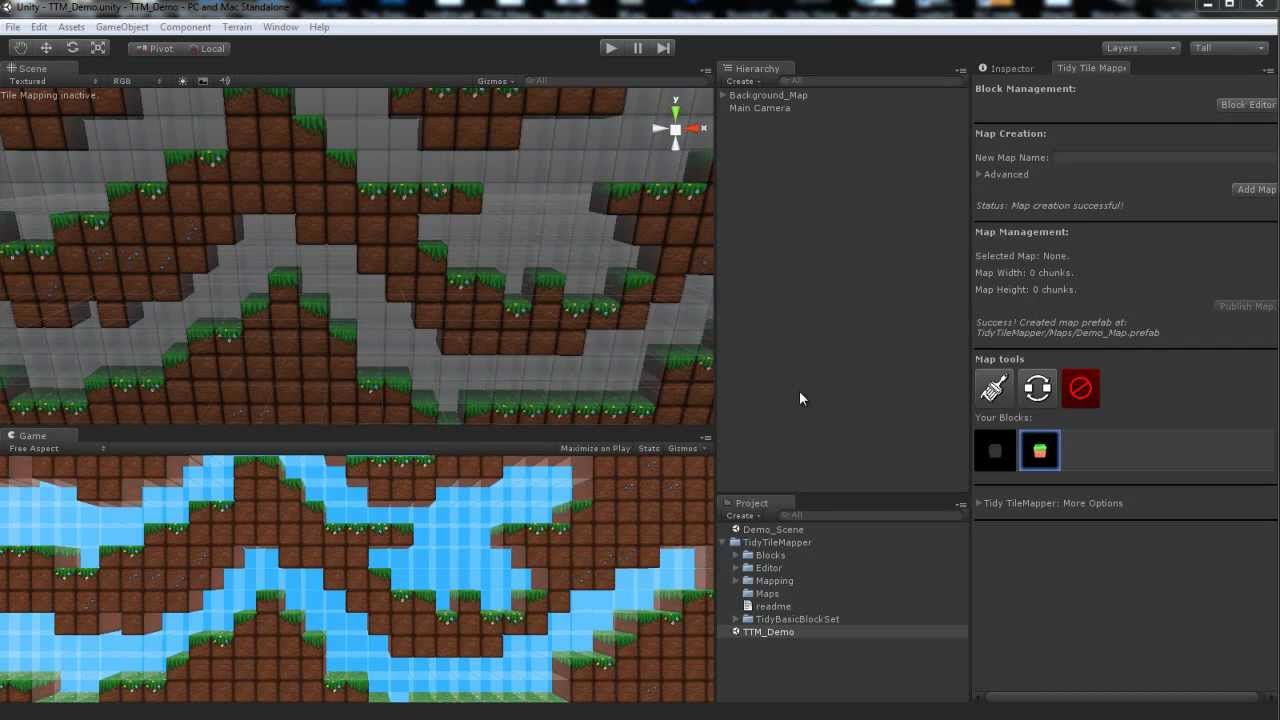Open Hierarchy Create dropdown

(744, 81)
